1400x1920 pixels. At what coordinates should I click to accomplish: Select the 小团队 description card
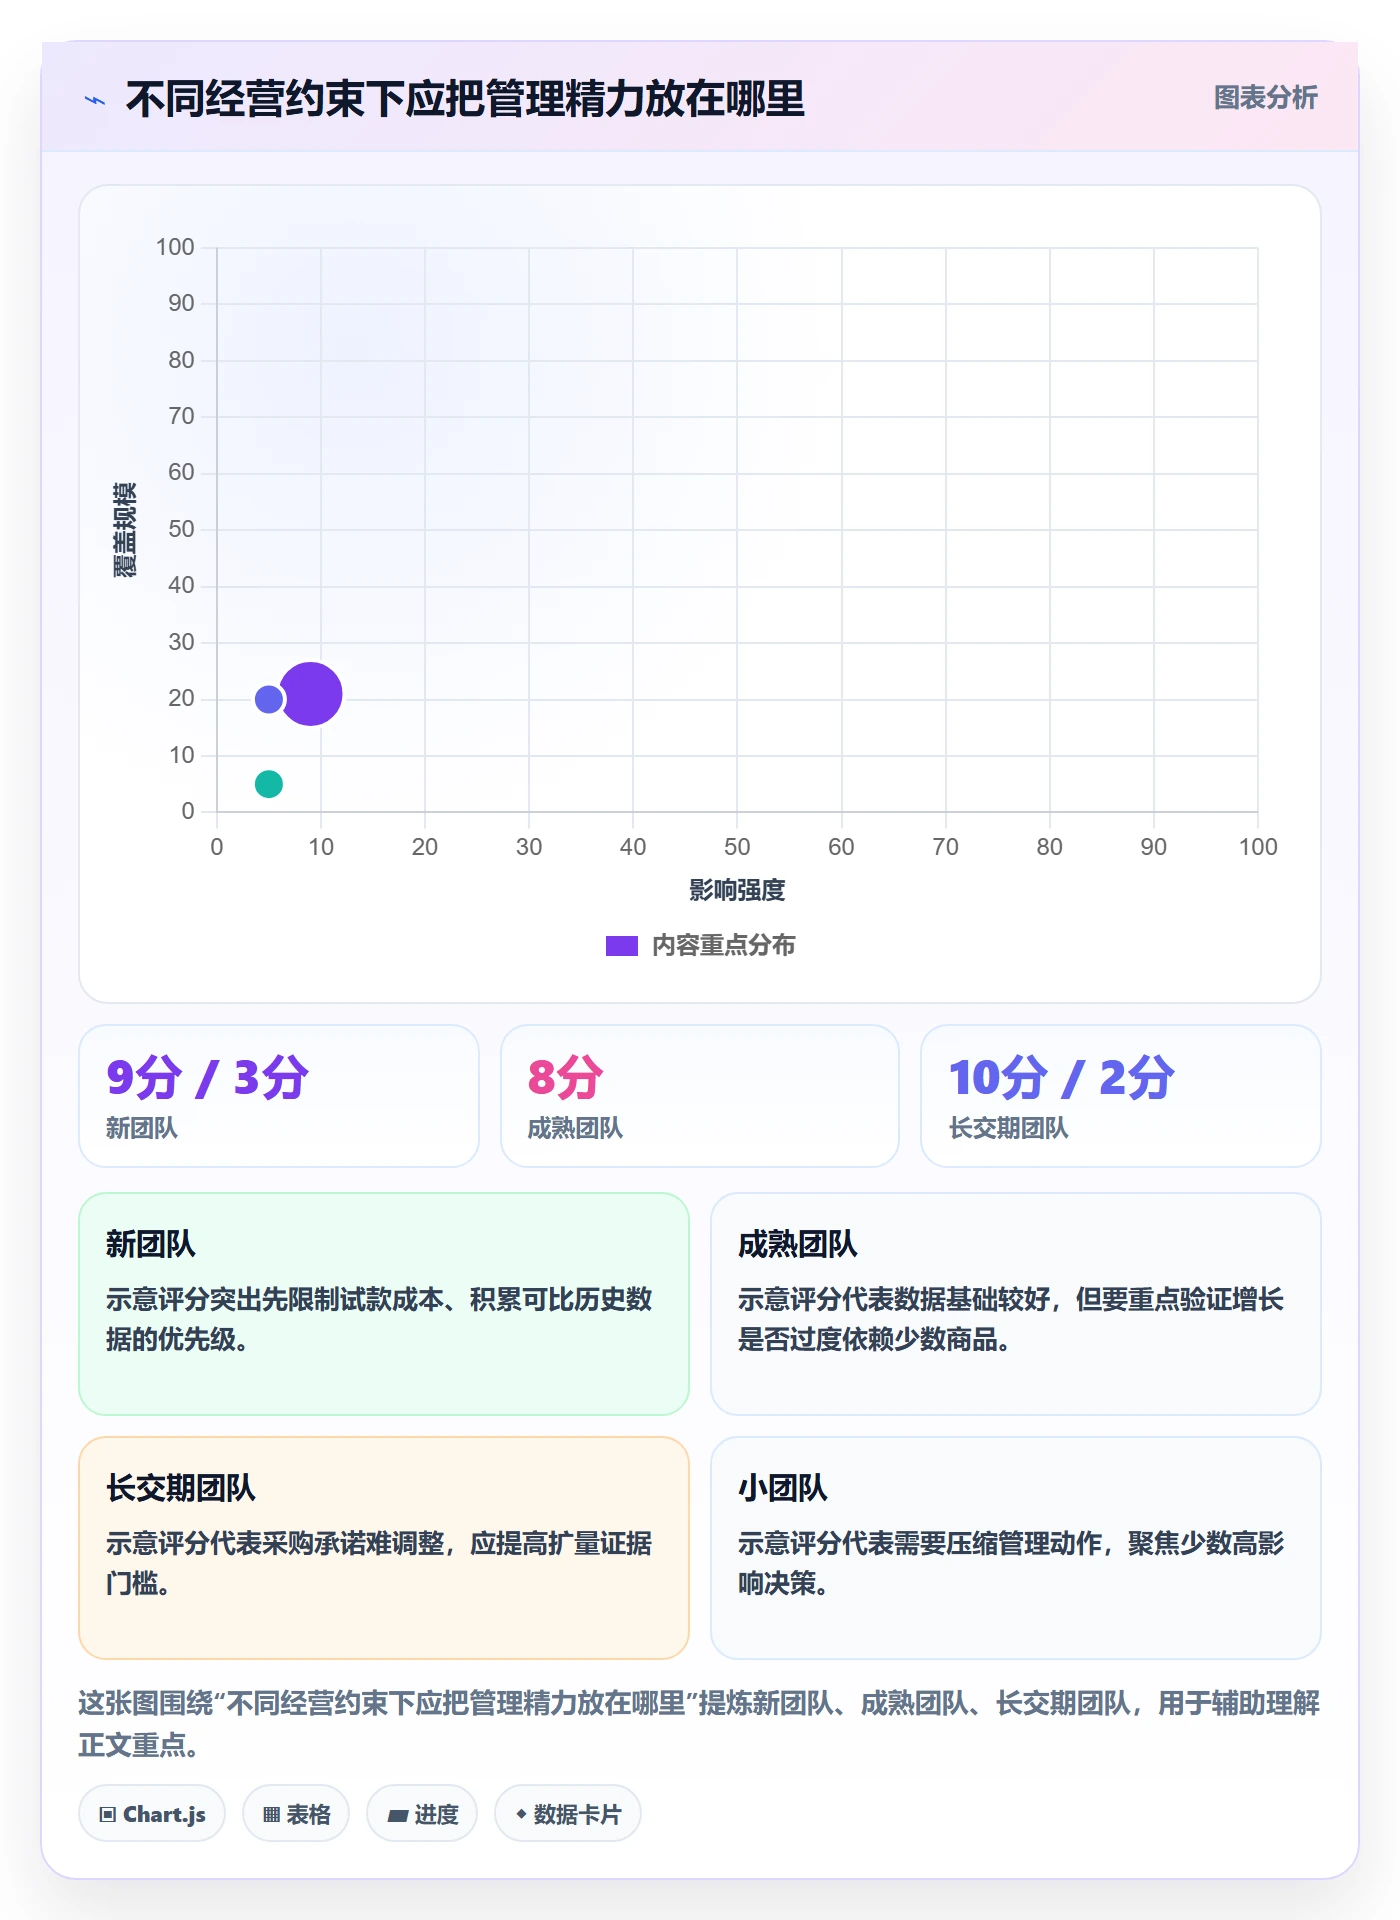tap(1016, 1548)
